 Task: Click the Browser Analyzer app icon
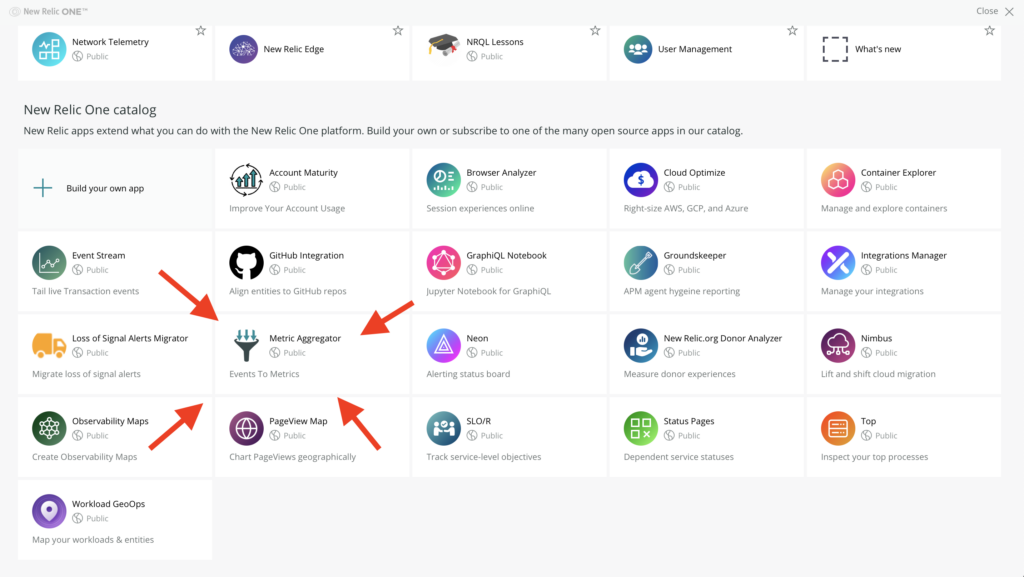[x=443, y=179]
